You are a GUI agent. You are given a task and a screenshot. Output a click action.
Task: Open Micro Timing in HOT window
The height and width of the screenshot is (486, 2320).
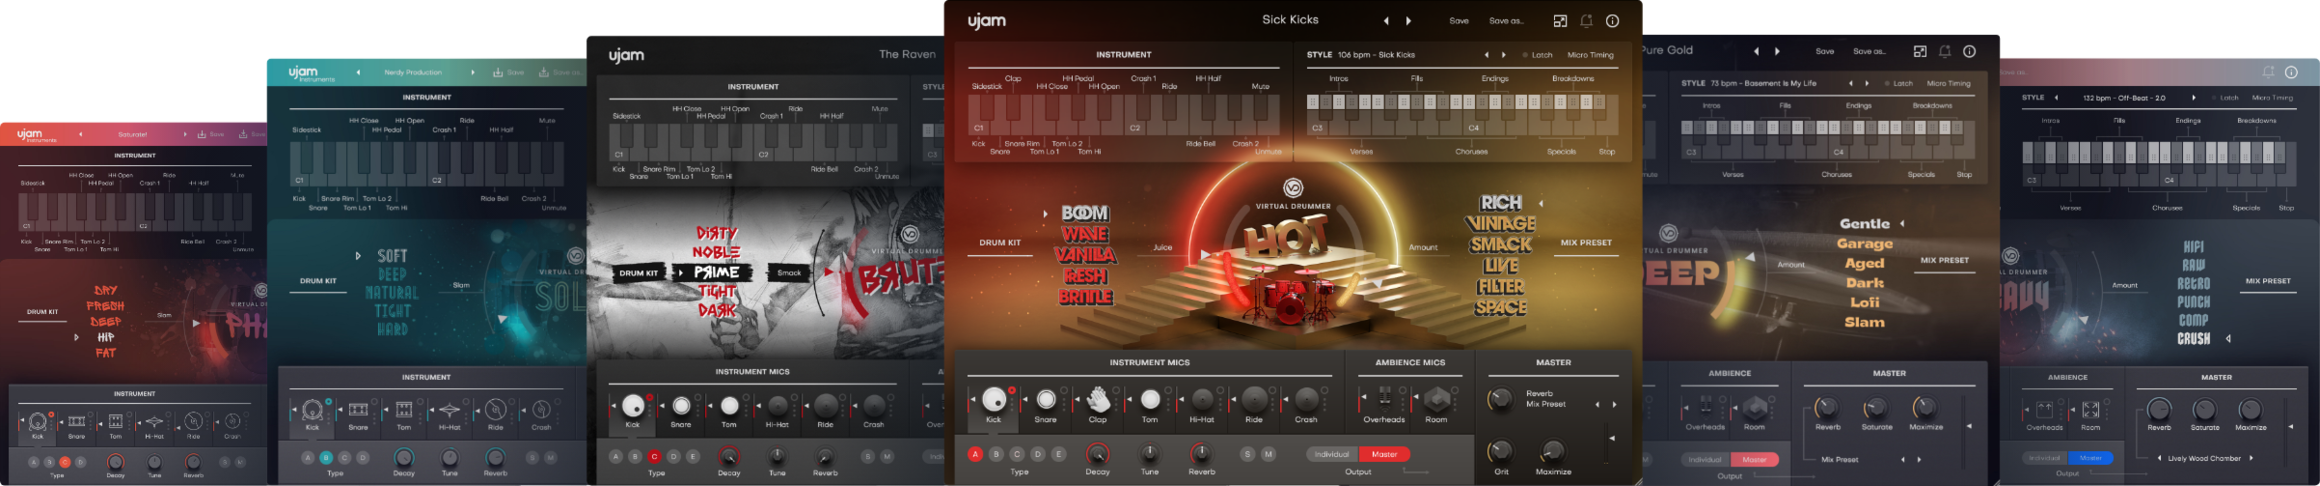1590,55
